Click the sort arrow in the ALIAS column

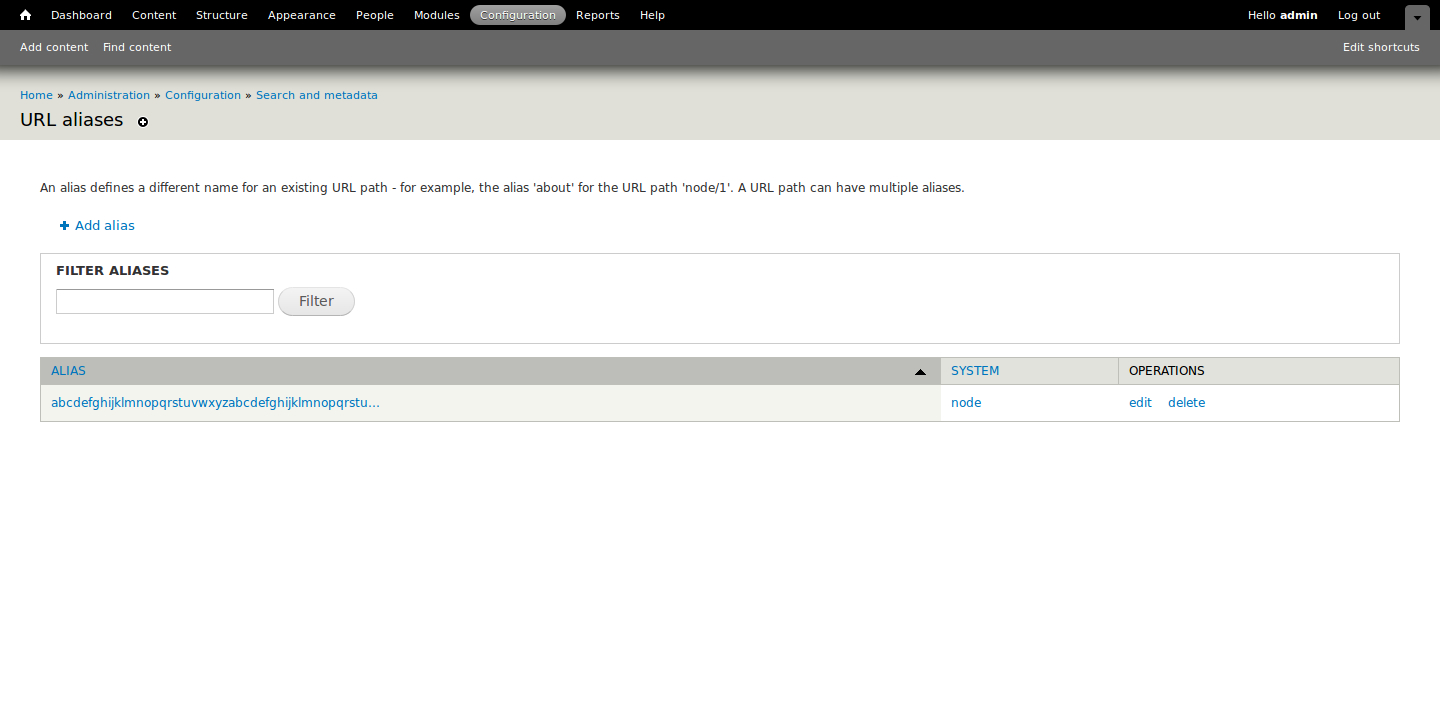click(x=920, y=371)
